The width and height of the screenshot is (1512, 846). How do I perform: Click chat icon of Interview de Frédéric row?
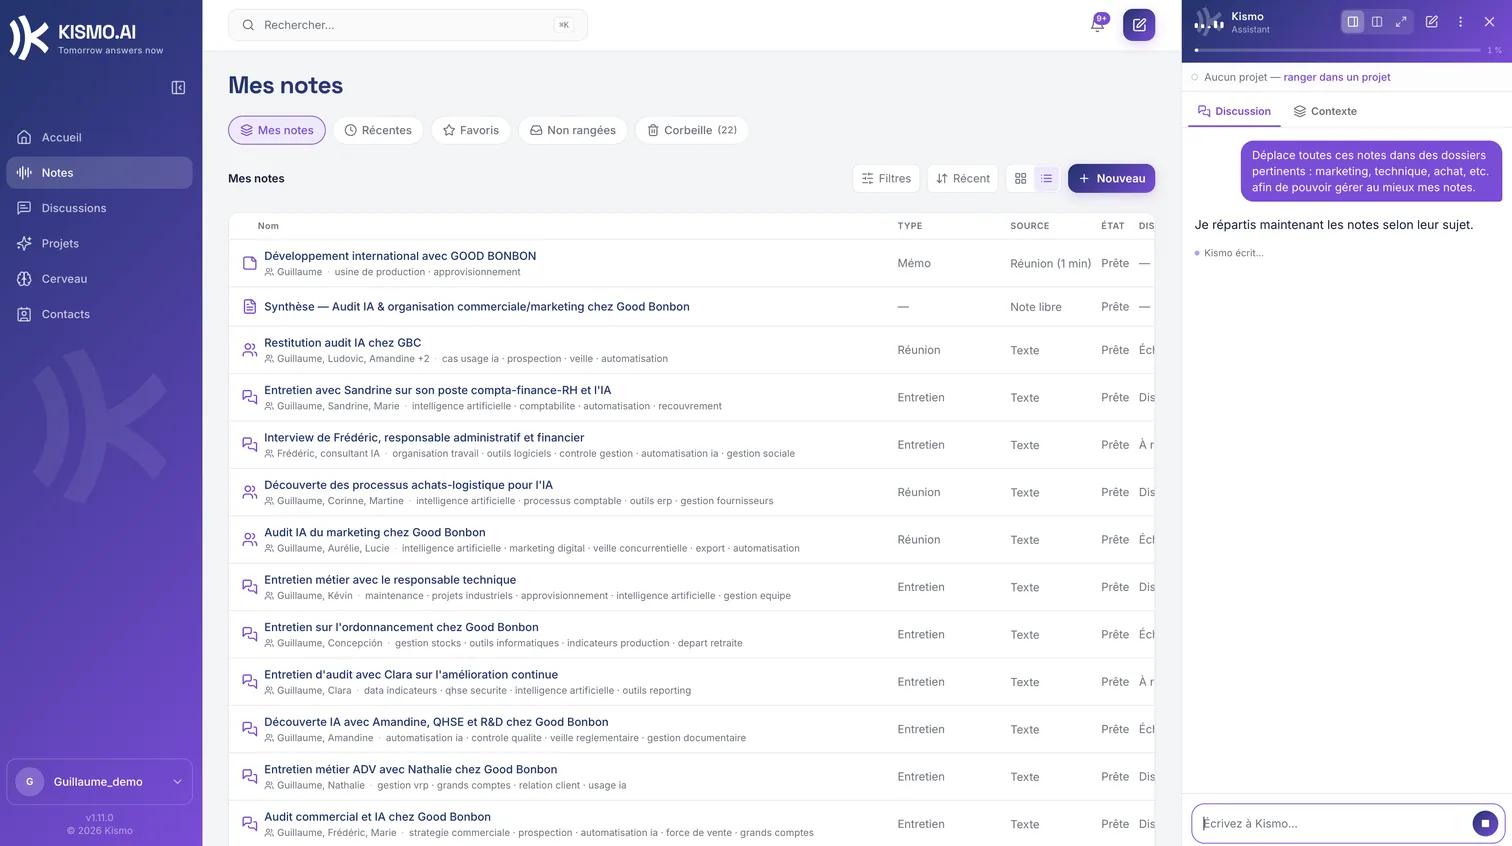(250, 444)
